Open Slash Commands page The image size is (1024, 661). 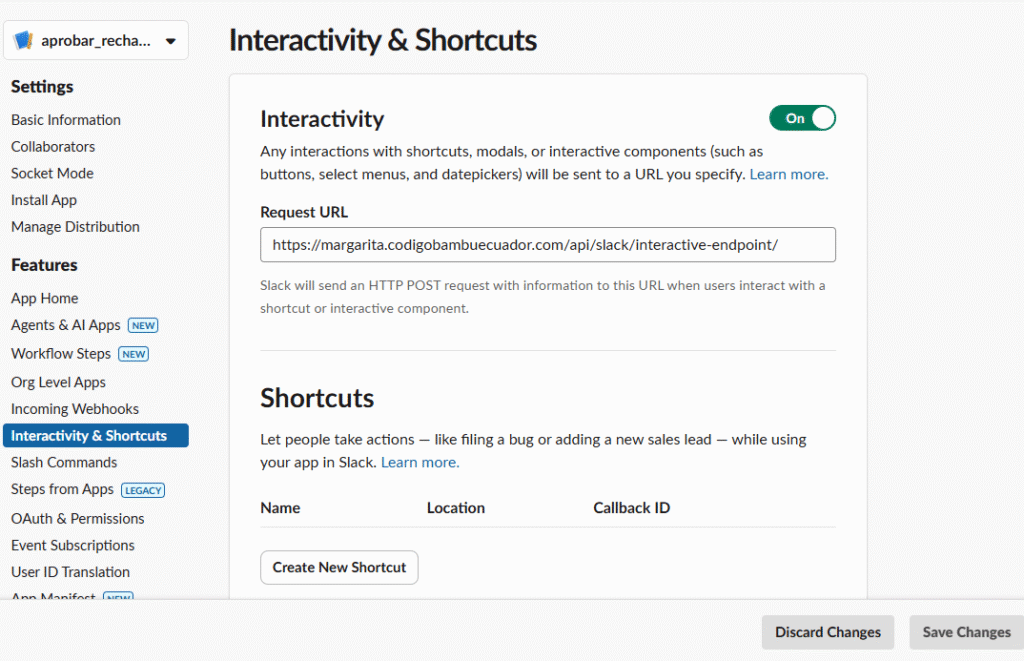pos(64,462)
